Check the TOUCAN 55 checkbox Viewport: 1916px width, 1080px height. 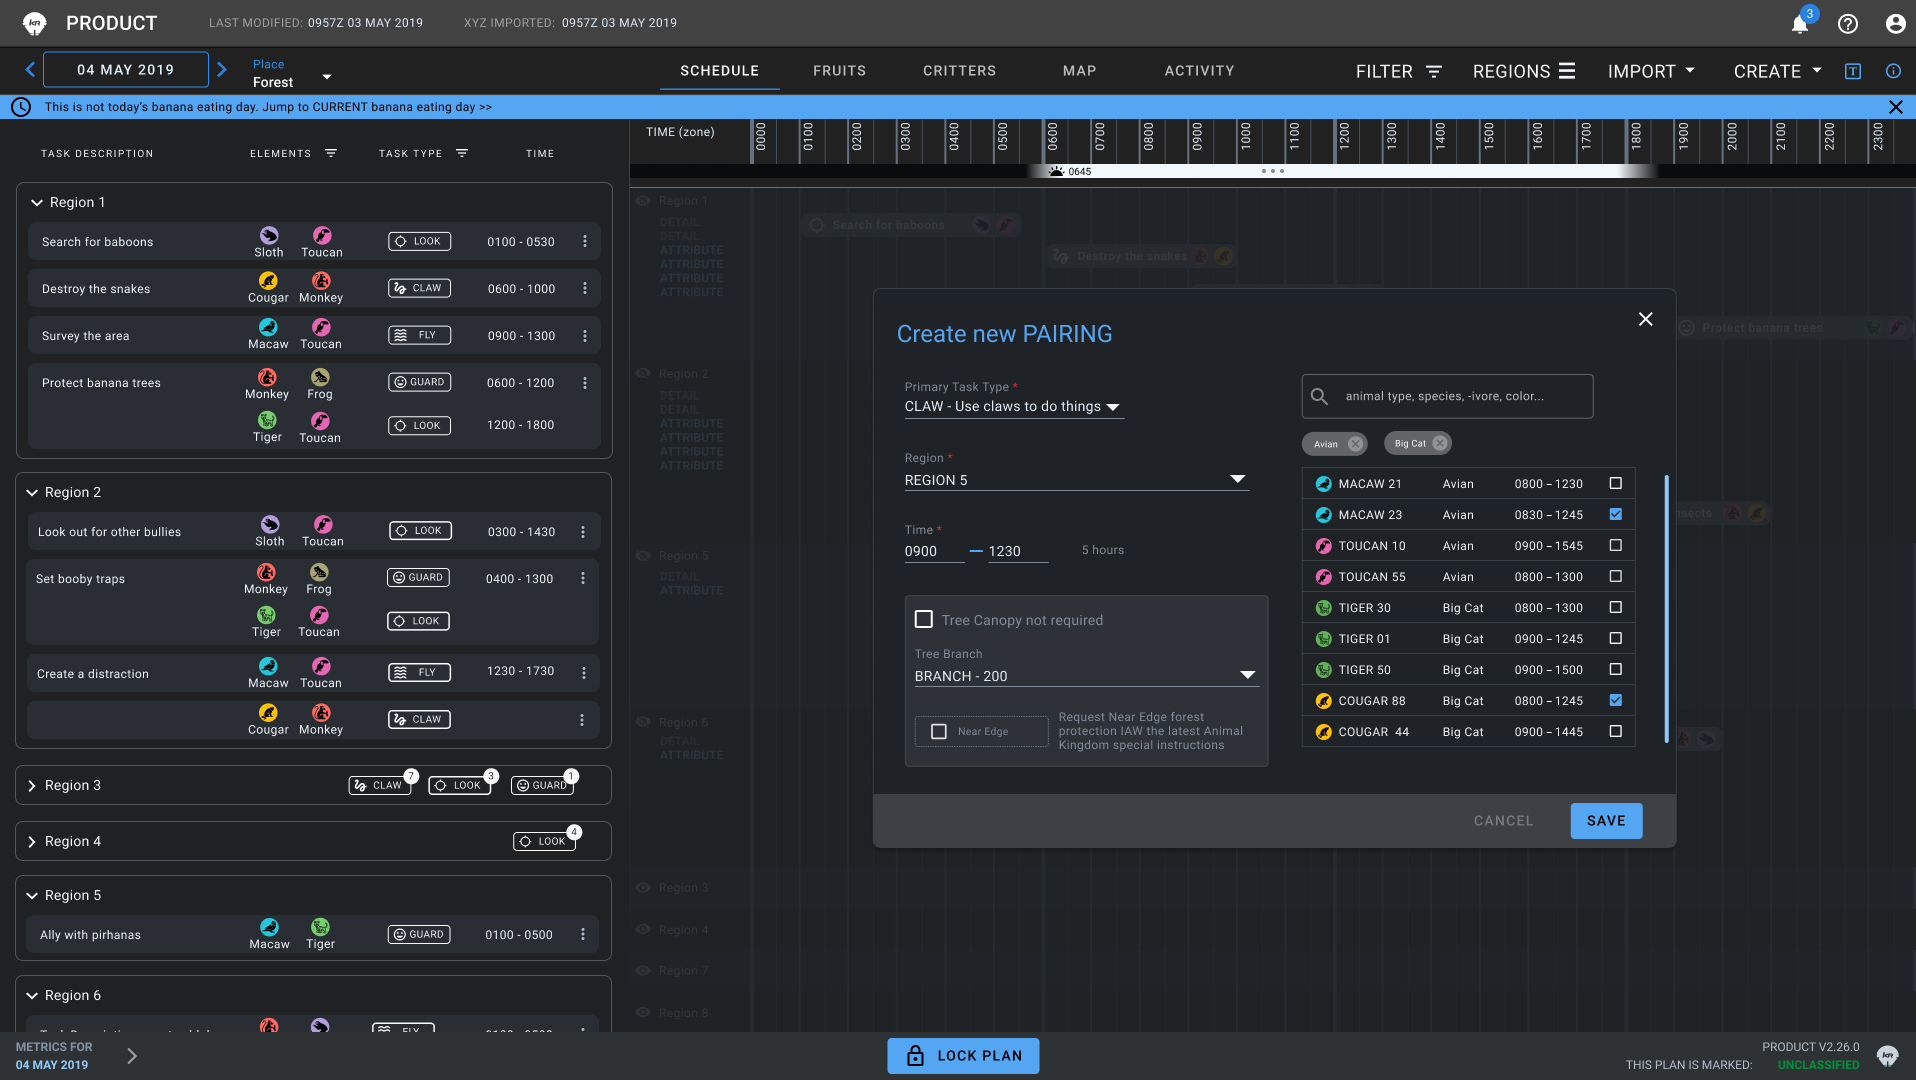pyautogui.click(x=1615, y=576)
